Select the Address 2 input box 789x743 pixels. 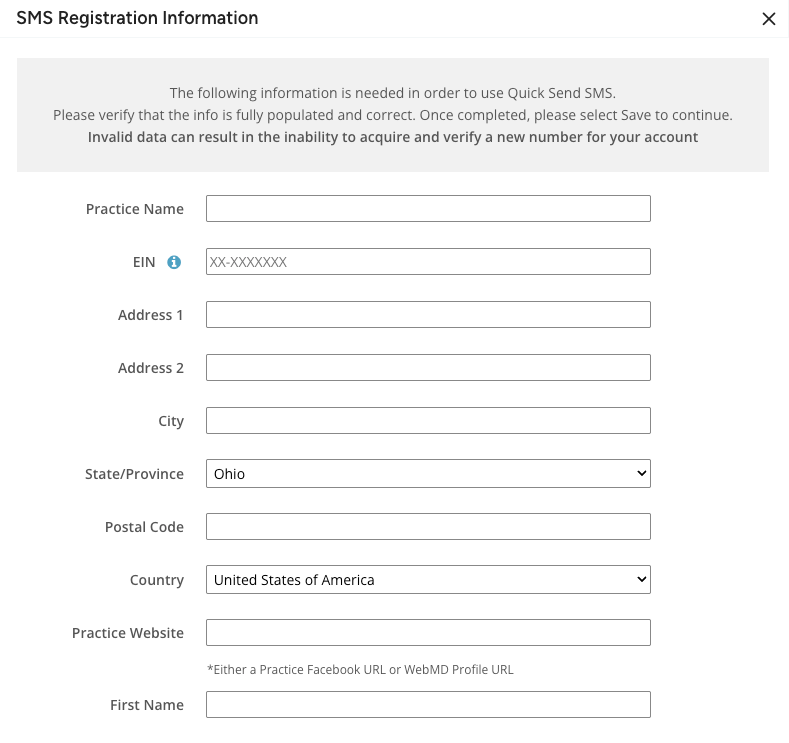click(x=428, y=368)
